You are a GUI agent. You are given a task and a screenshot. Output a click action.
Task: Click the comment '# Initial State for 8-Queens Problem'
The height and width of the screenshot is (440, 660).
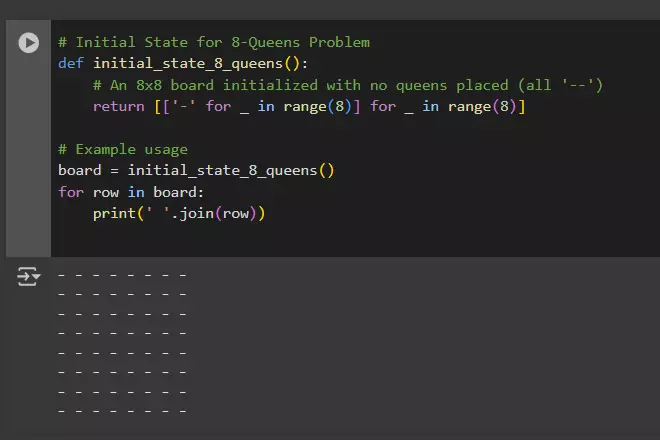tap(214, 43)
